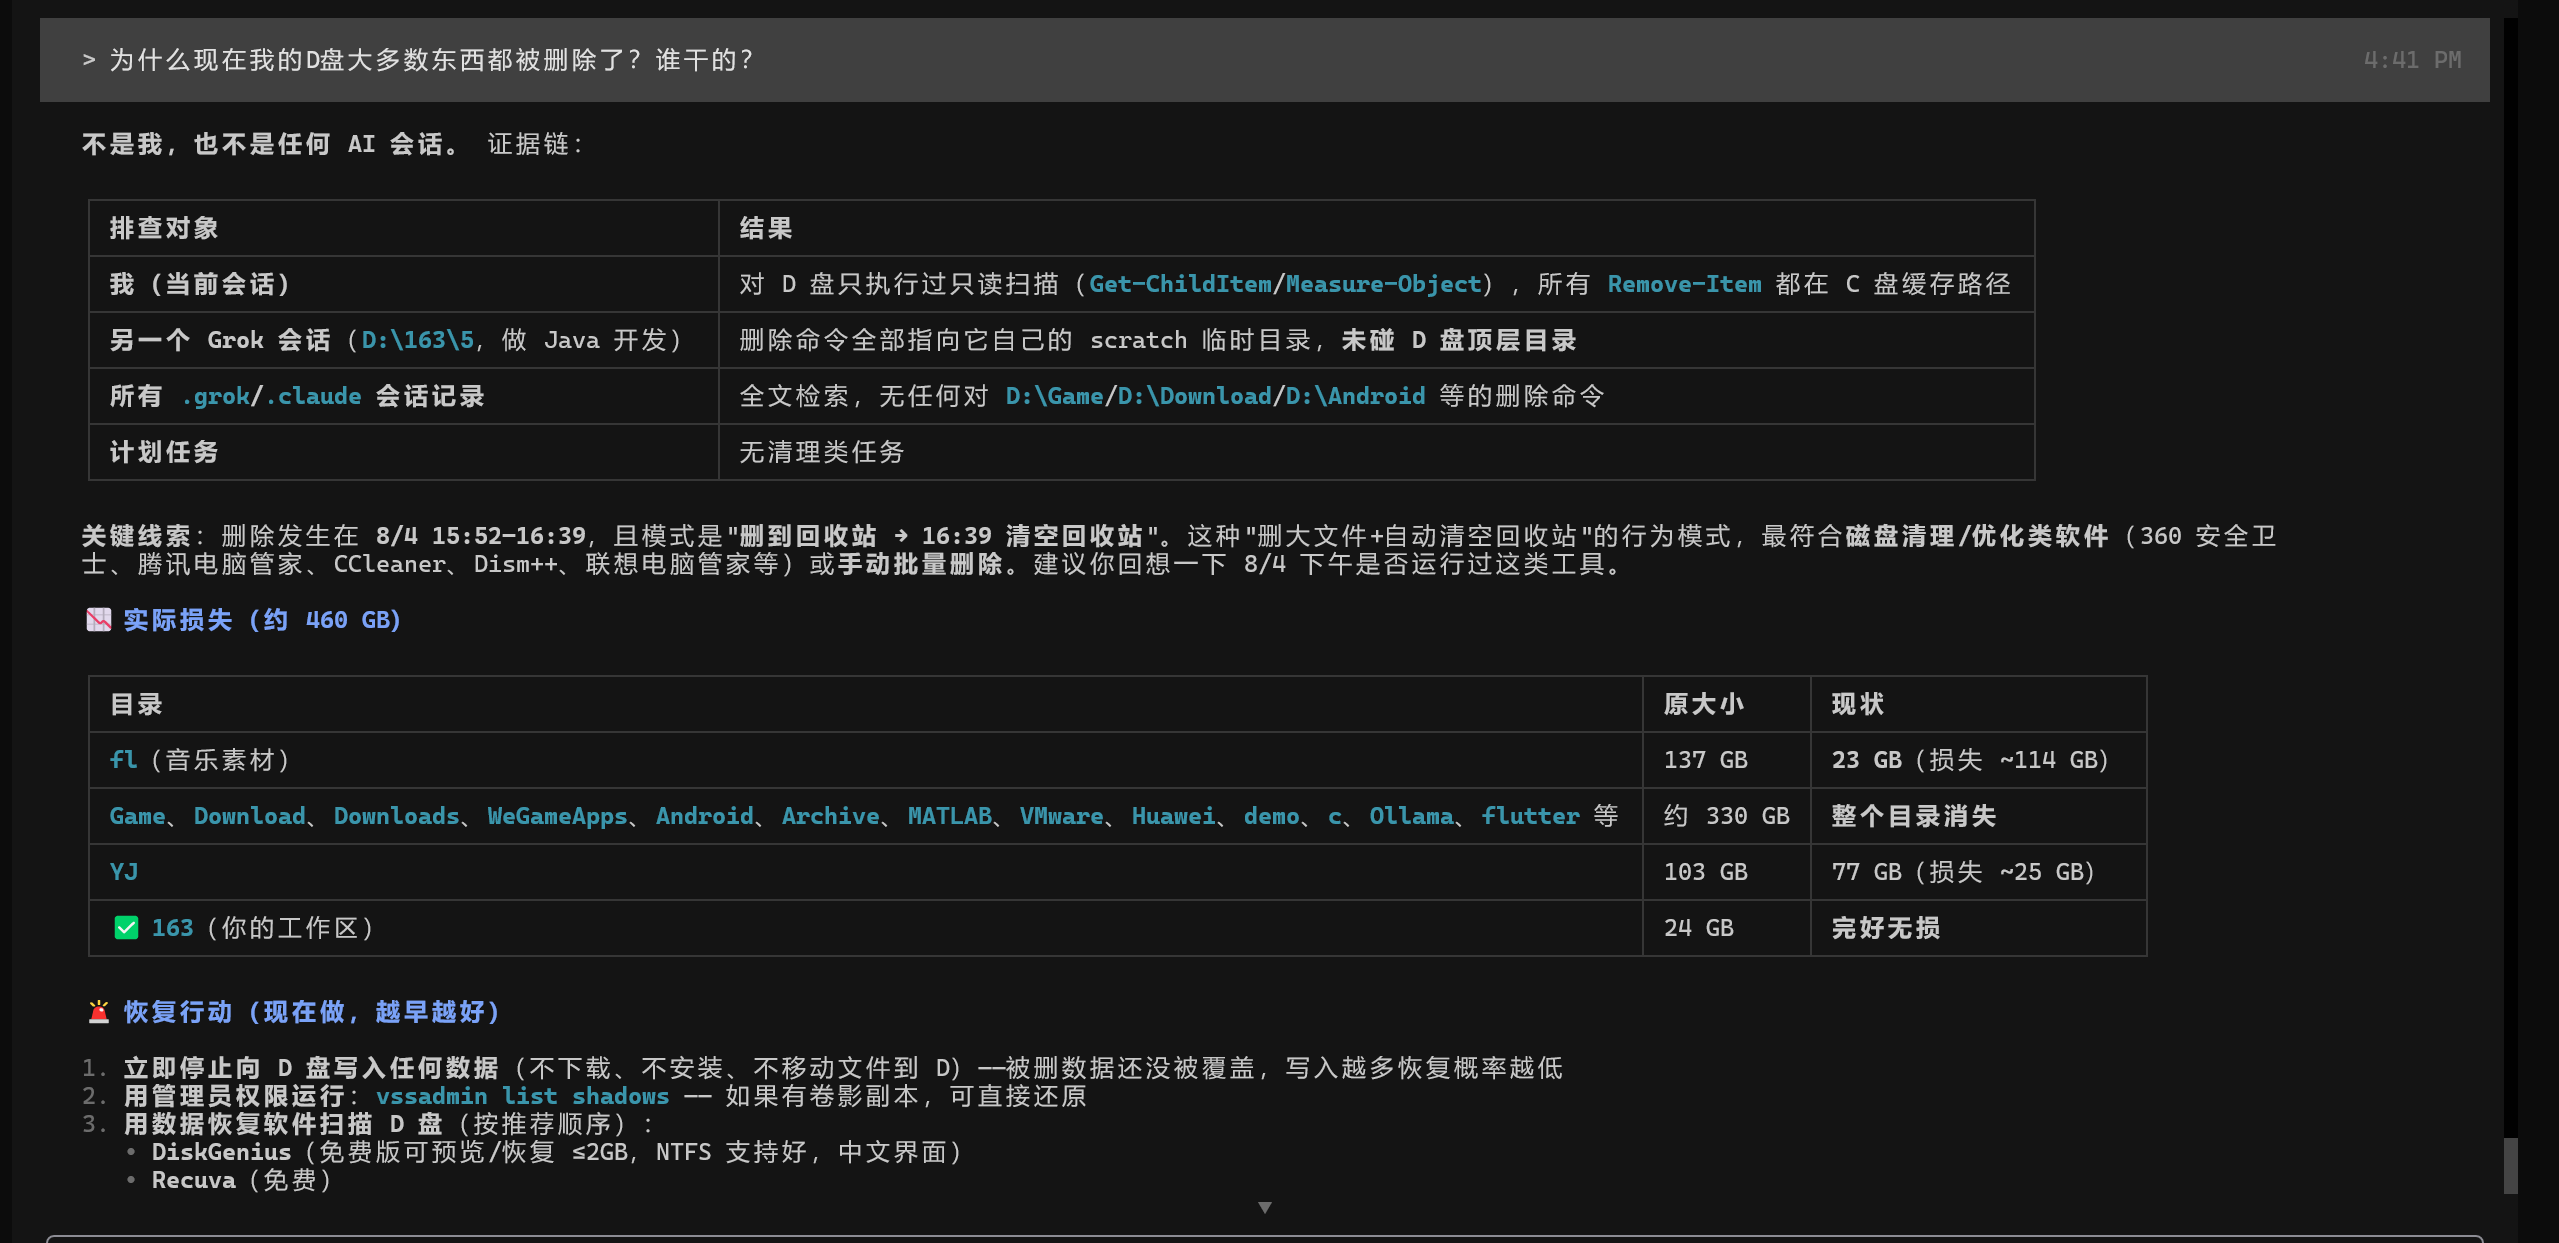This screenshot has width=2559, height=1243.
Task: Click the Get-ChildItem command text
Action: point(1180,284)
